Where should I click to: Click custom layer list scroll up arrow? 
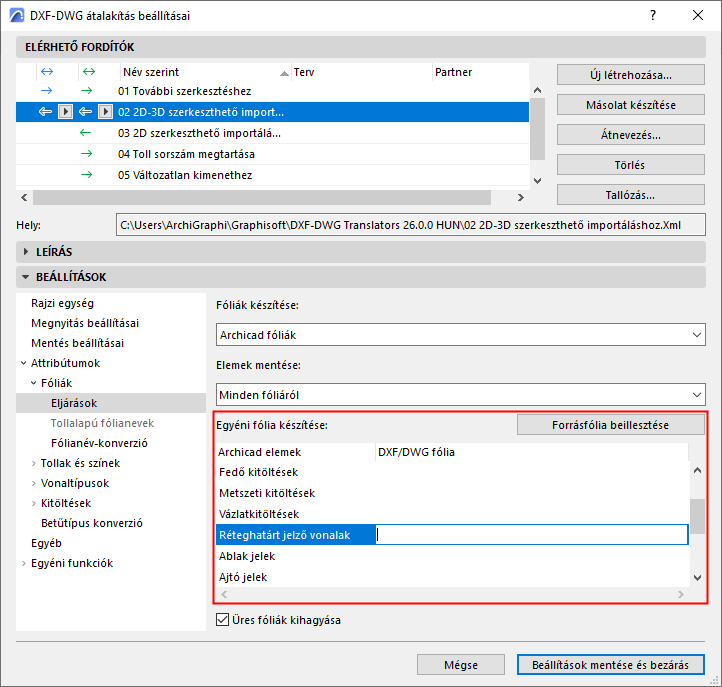[x=698, y=470]
